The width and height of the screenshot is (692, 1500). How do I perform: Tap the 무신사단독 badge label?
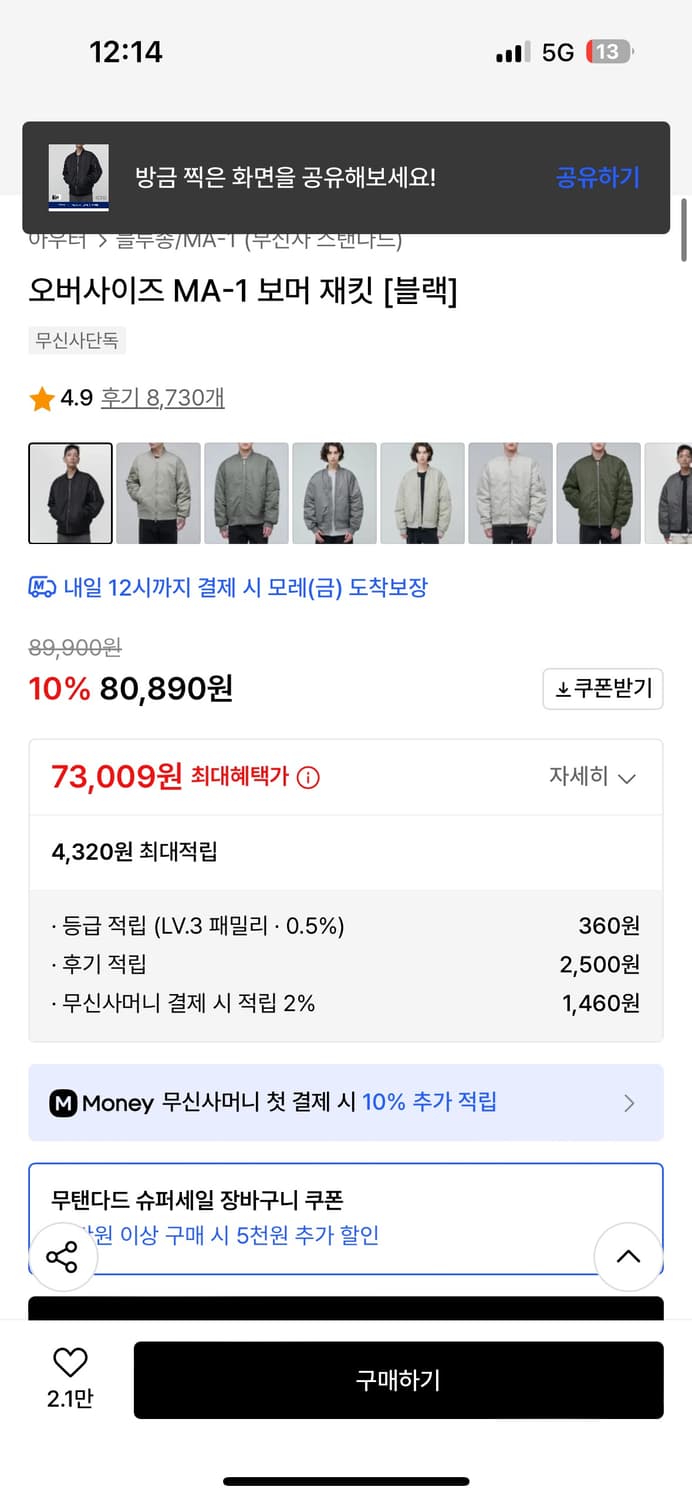click(77, 341)
